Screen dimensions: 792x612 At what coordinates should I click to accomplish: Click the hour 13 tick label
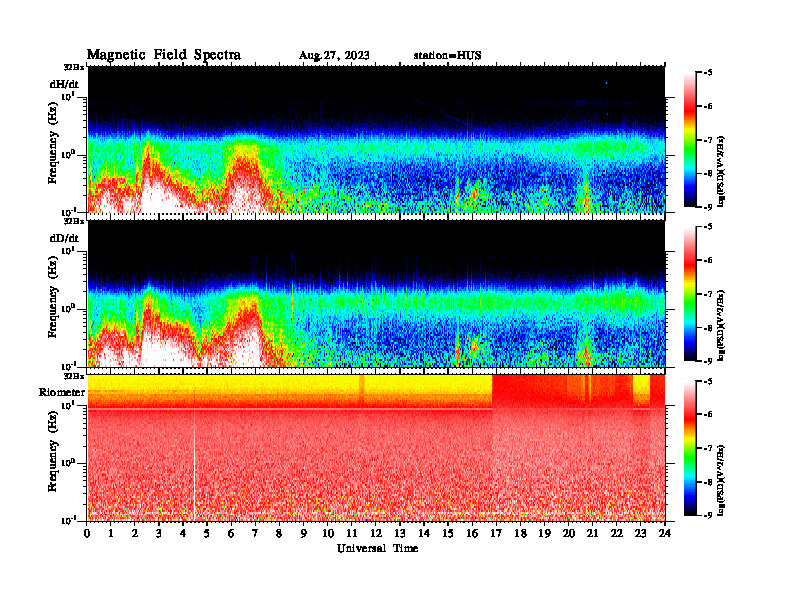[400, 533]
